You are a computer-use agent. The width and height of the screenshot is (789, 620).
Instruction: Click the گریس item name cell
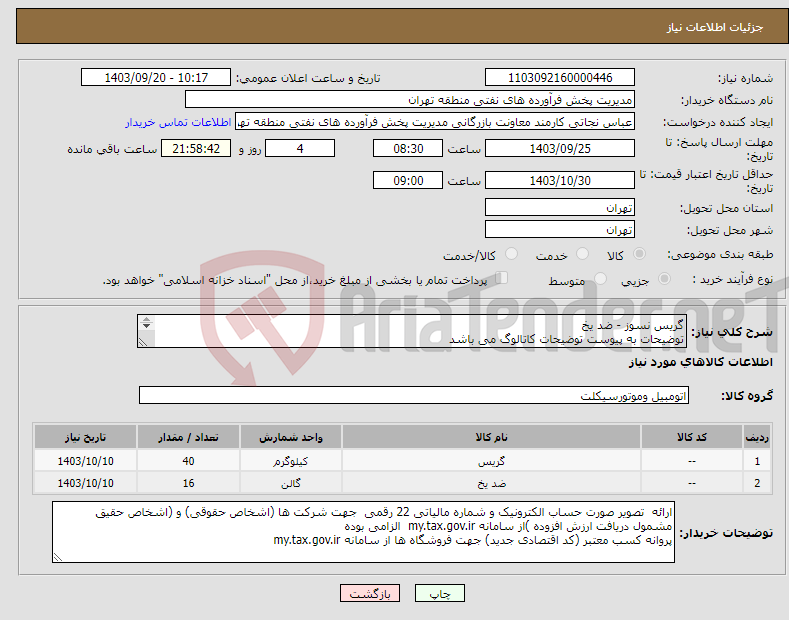coord(491,461)
